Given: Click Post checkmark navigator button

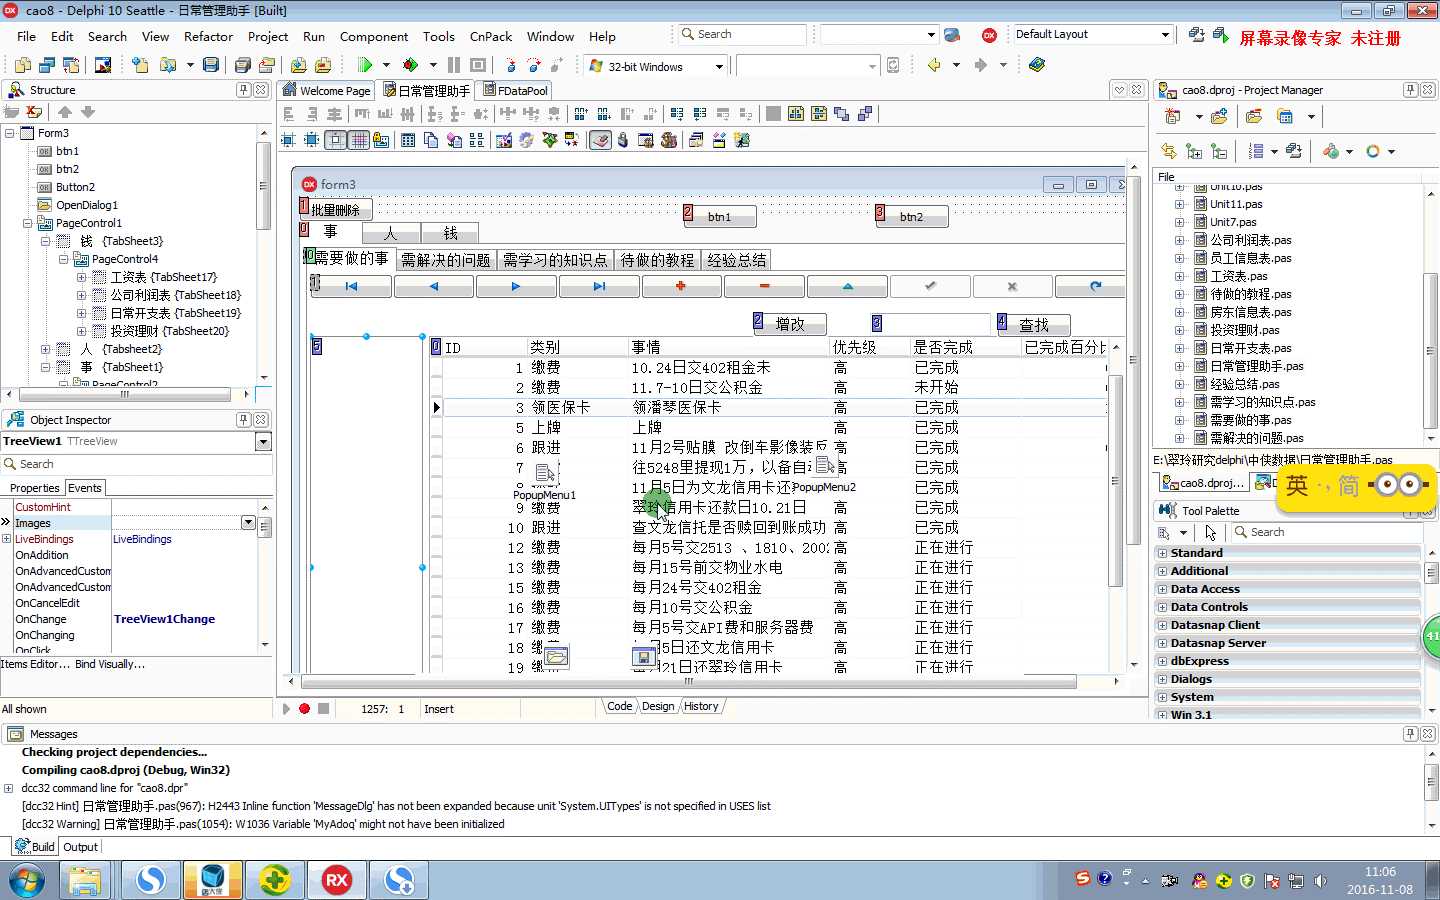Looking at the screenshot, I should click(930, 287).
